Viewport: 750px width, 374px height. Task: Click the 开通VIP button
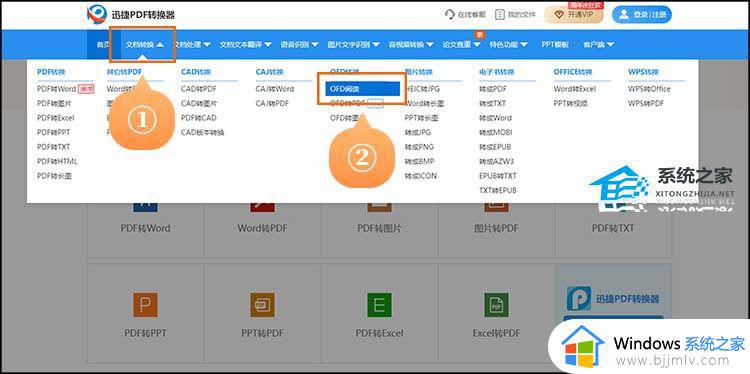574,14
